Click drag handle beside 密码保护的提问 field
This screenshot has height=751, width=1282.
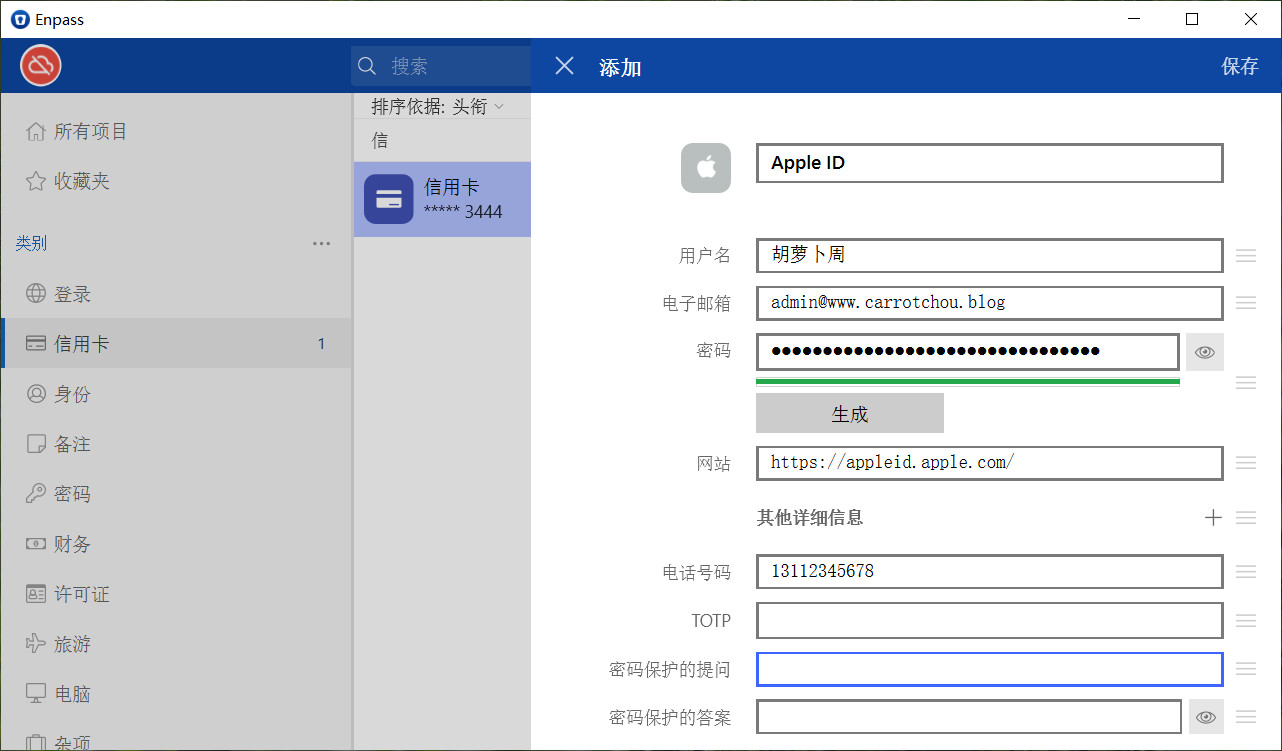(x=1246, y=669)
